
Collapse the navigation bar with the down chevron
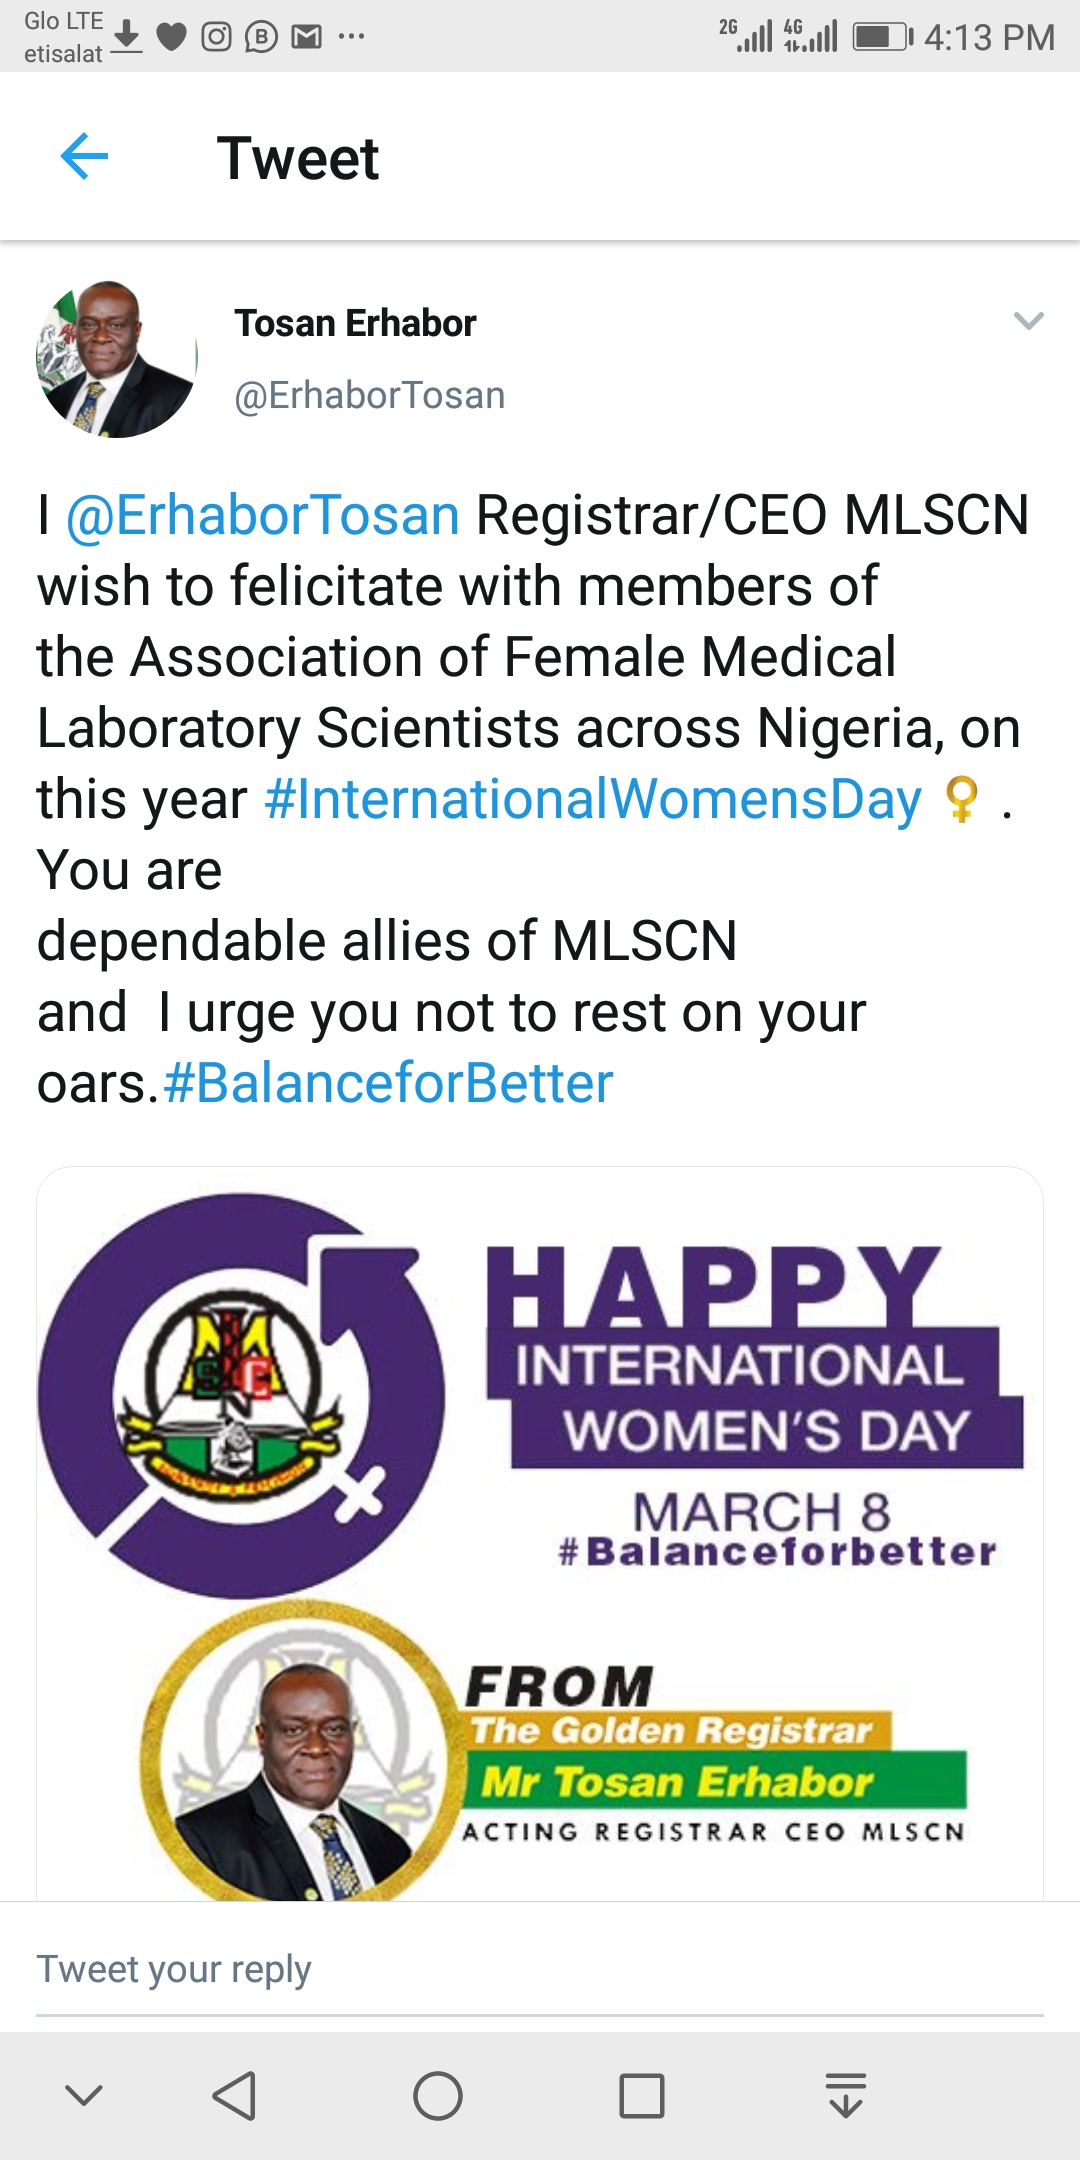coord(84,2095)
